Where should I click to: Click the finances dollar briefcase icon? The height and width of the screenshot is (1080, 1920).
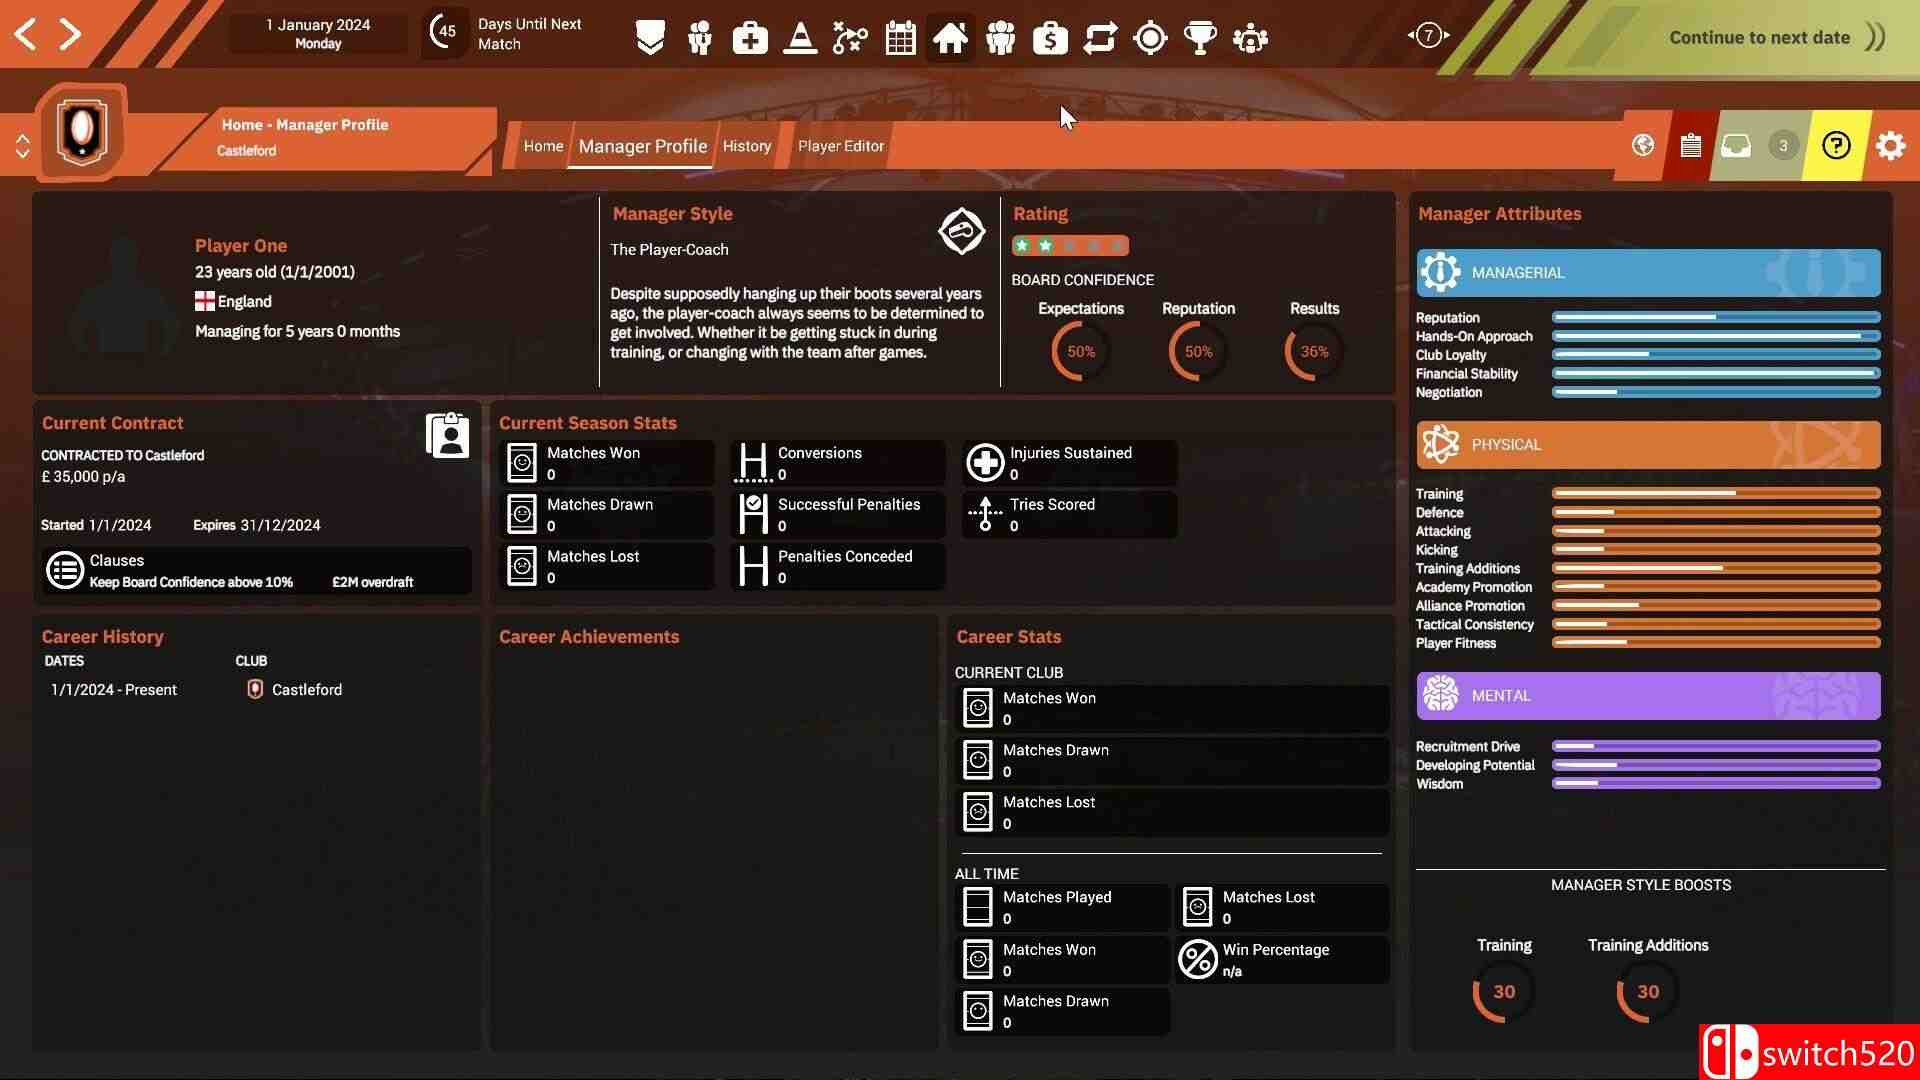[1050, 38]
